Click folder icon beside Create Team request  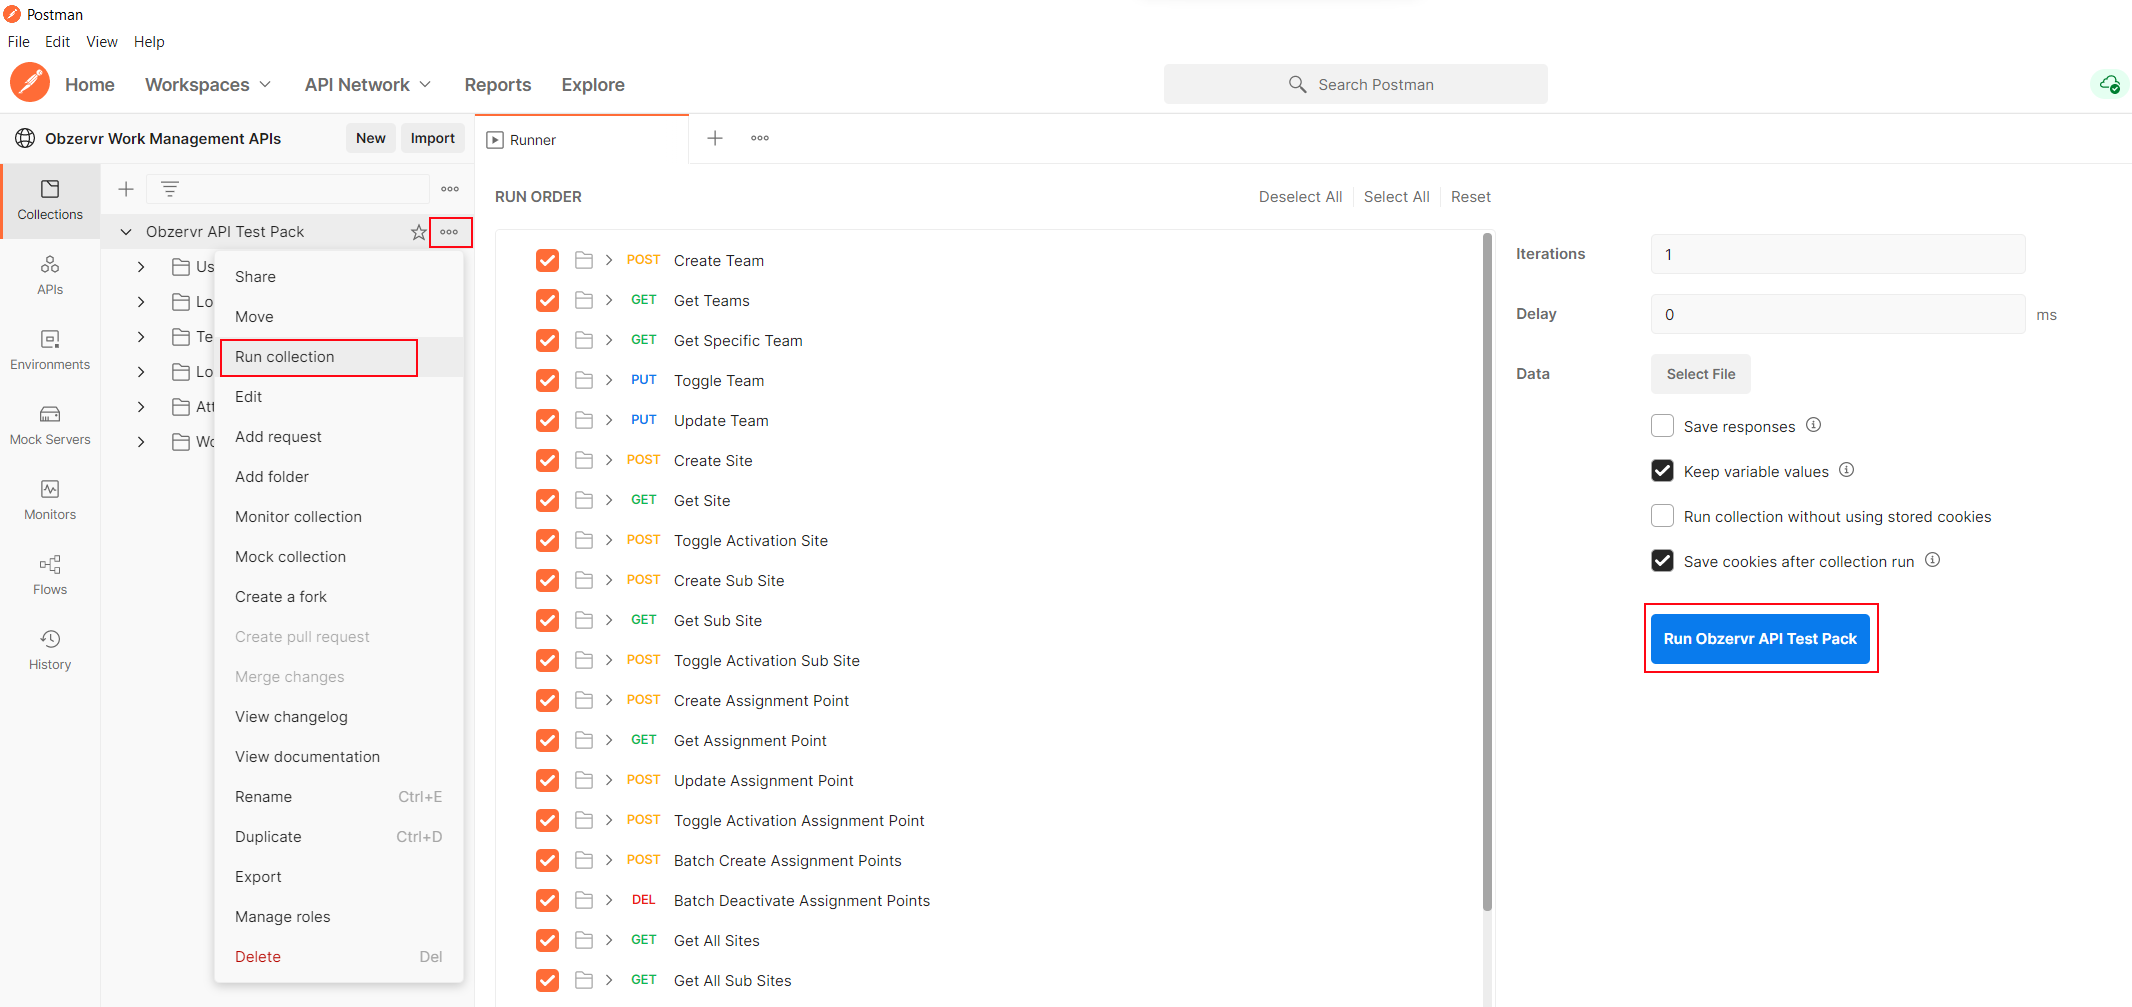pyautogui.click(x=584, y=260)
